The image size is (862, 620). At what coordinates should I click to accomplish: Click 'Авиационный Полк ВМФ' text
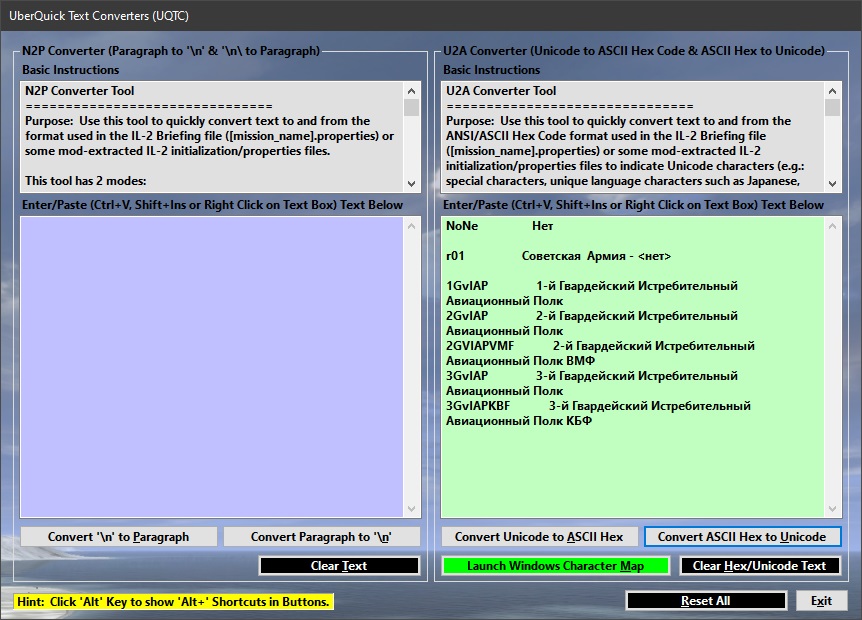pos(520,361)
